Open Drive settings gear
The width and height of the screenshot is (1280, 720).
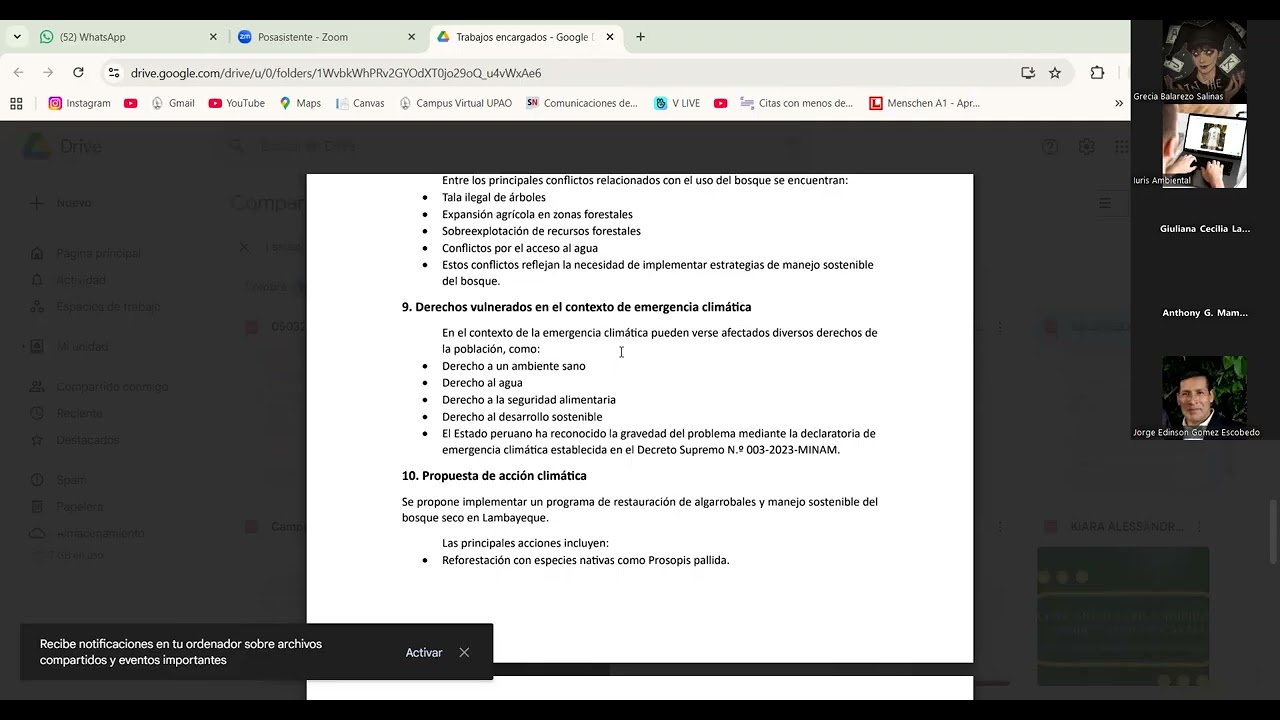point(1086,147)
